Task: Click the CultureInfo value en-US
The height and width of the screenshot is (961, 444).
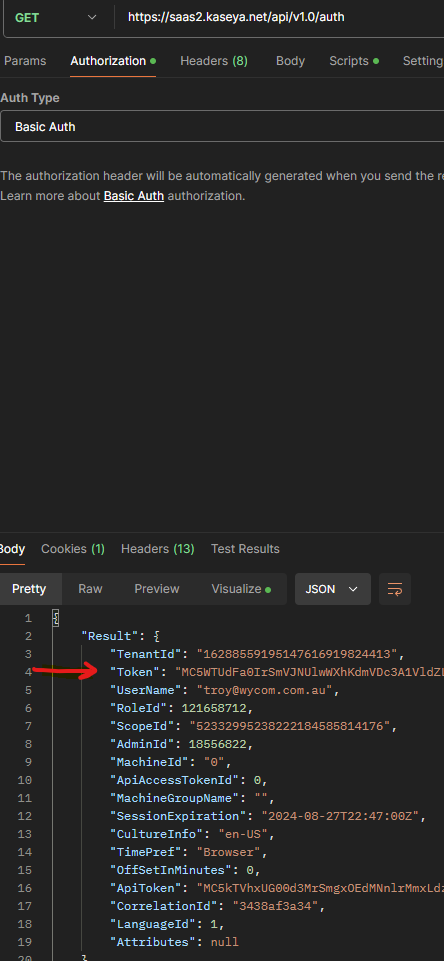Action: tap(243, 834)
